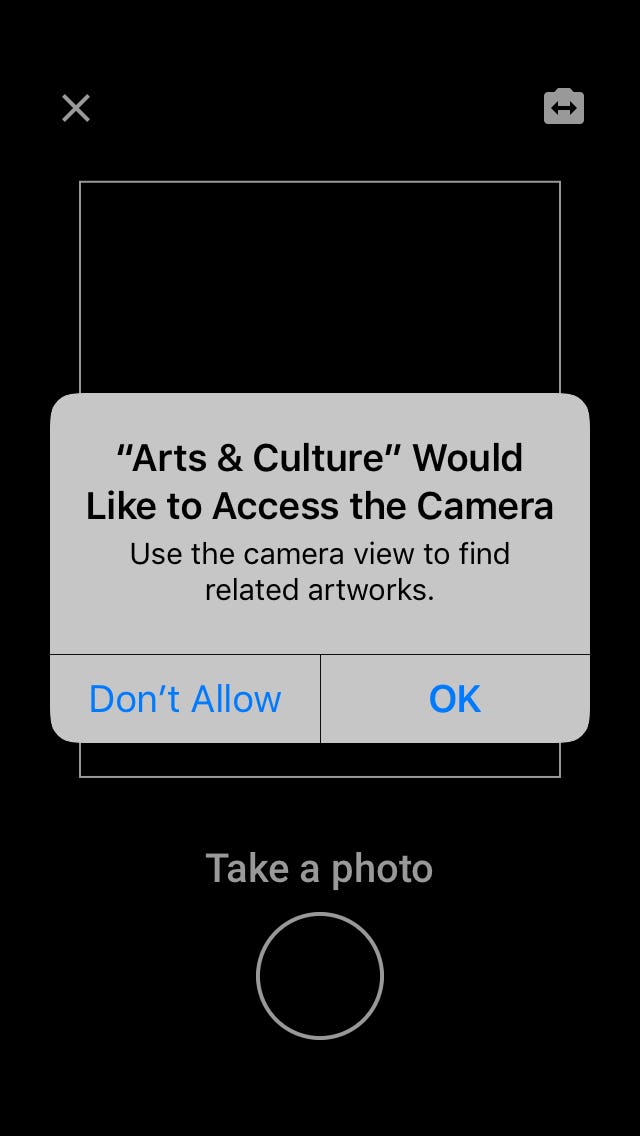Screen dimensions: 640x1136
Task: Click the viewfinder strip below the dialog
Action: coord(320,760)
